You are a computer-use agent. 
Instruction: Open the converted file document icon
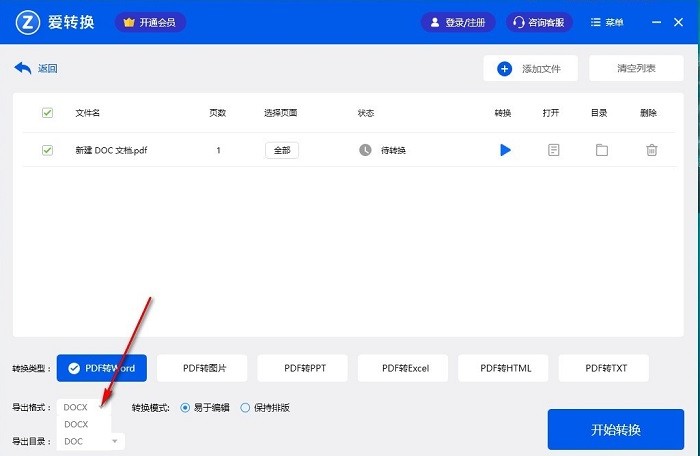click(x=553, y=150)
